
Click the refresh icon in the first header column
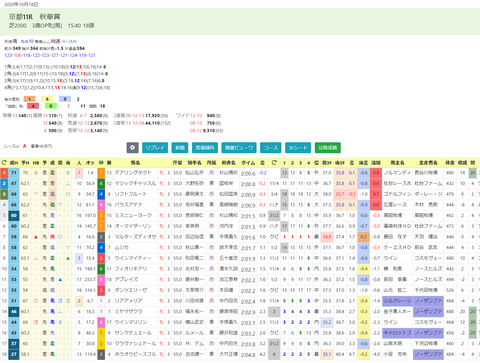(x=4, y=163)
